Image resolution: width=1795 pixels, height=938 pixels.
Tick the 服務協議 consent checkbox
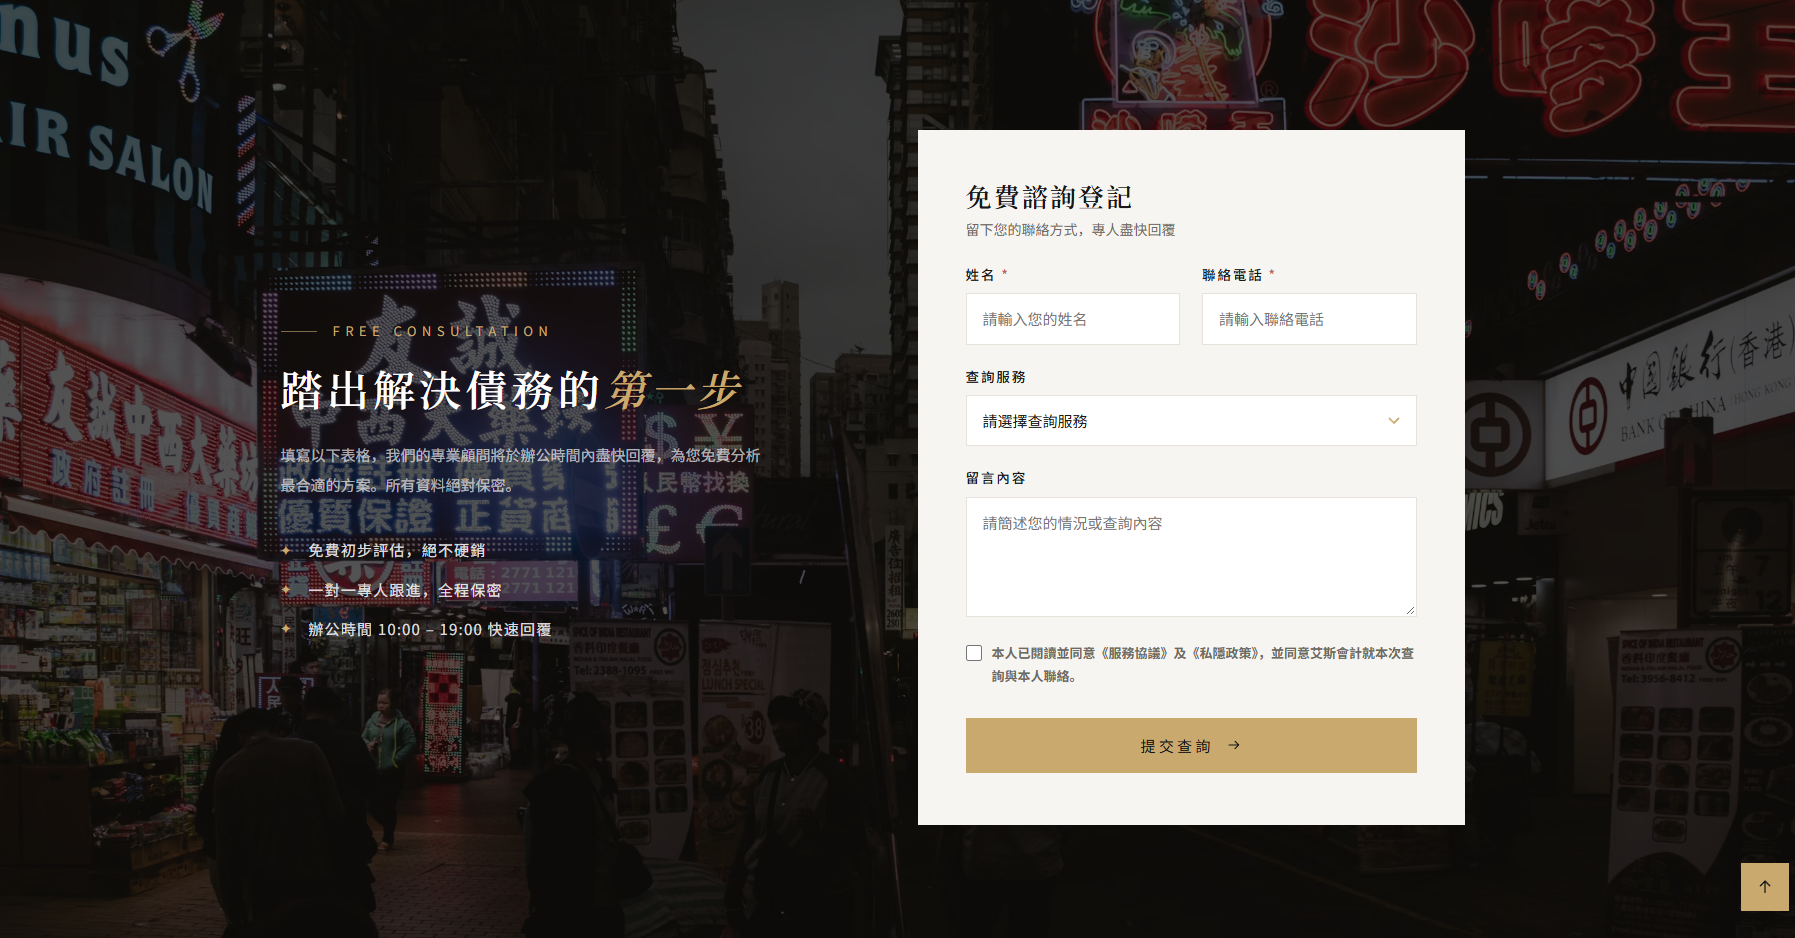(x=974, y=653)
